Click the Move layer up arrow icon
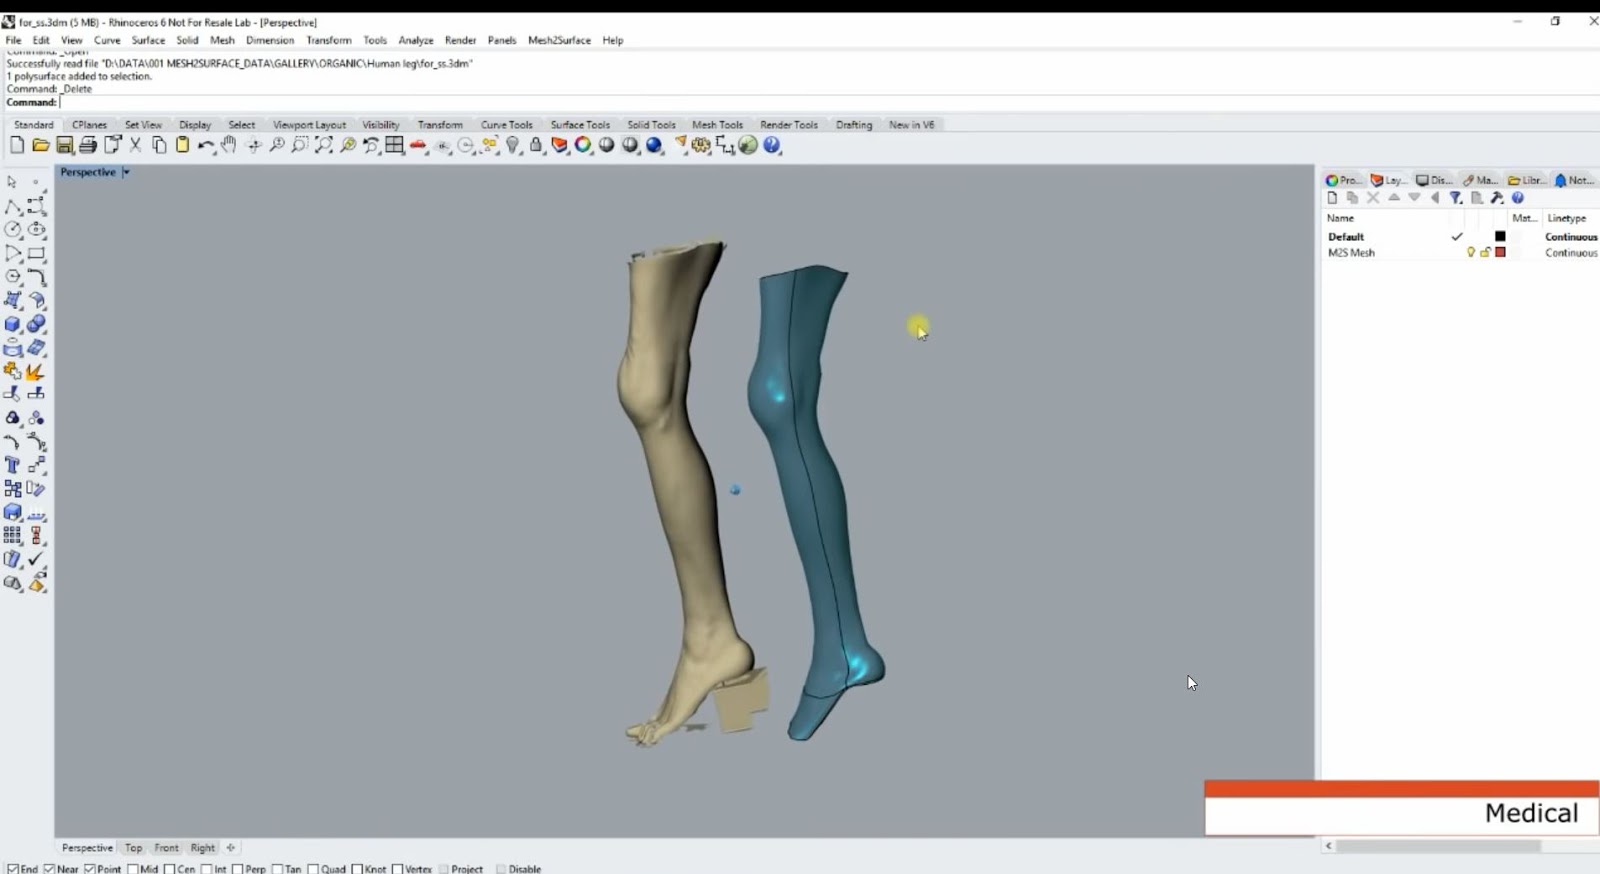 coord(1394,198)
